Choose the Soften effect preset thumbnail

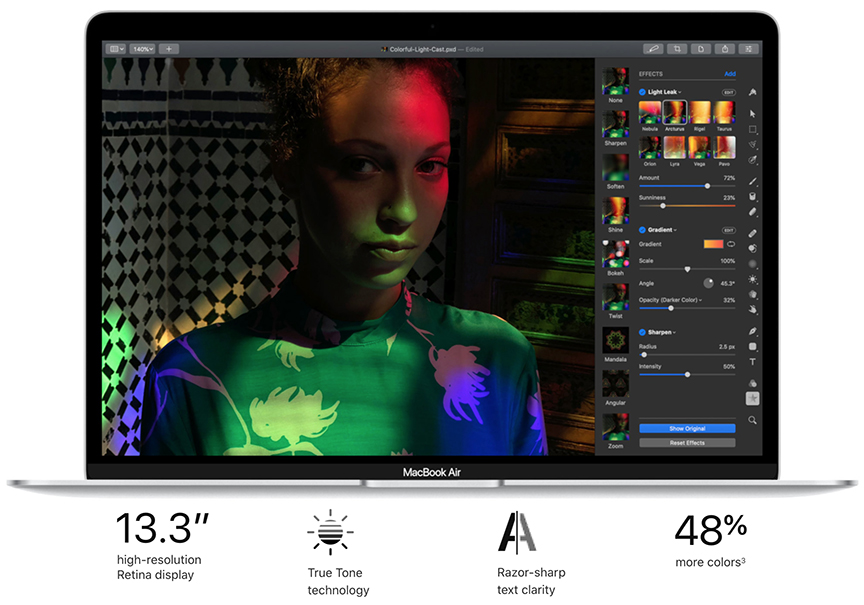tap(615, 168)
